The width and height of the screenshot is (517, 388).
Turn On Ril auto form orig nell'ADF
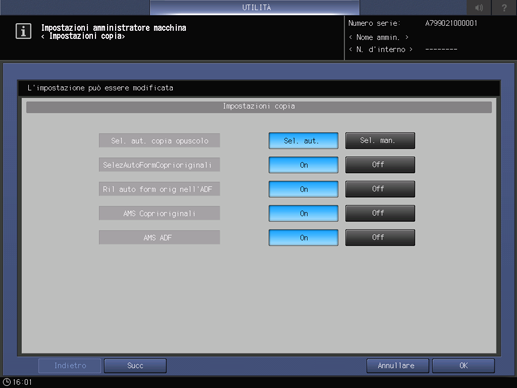[x=303, y=189]
